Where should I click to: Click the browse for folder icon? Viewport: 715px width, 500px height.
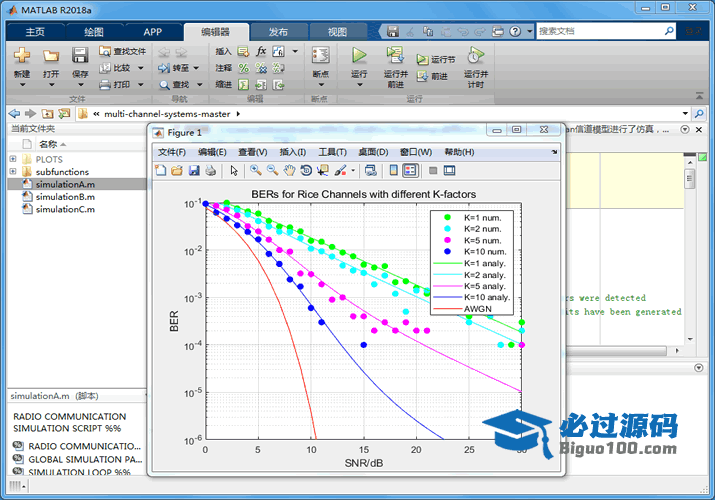pos(64,113)
